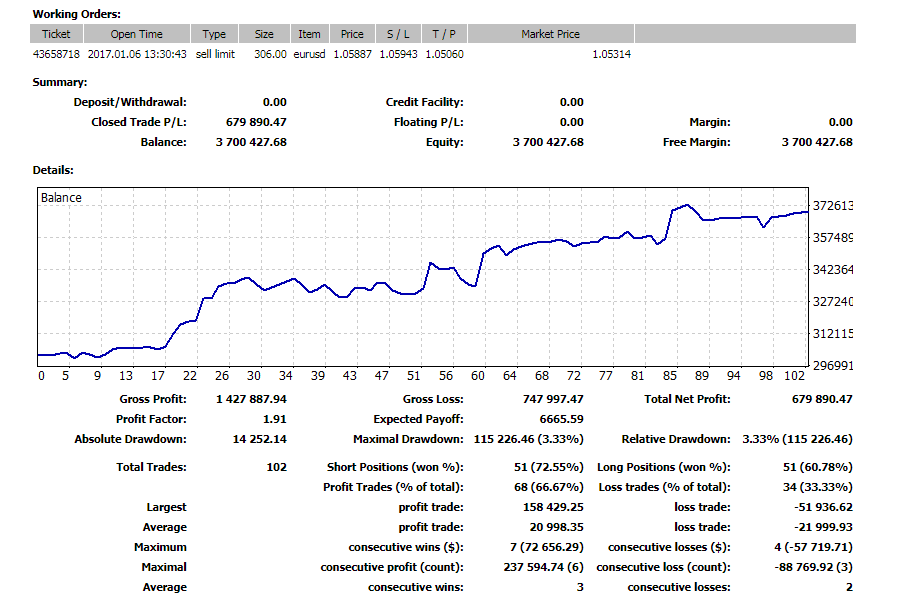Click the 372613 label on chart axis
899x597 pixels.
[x=832, y=206]
